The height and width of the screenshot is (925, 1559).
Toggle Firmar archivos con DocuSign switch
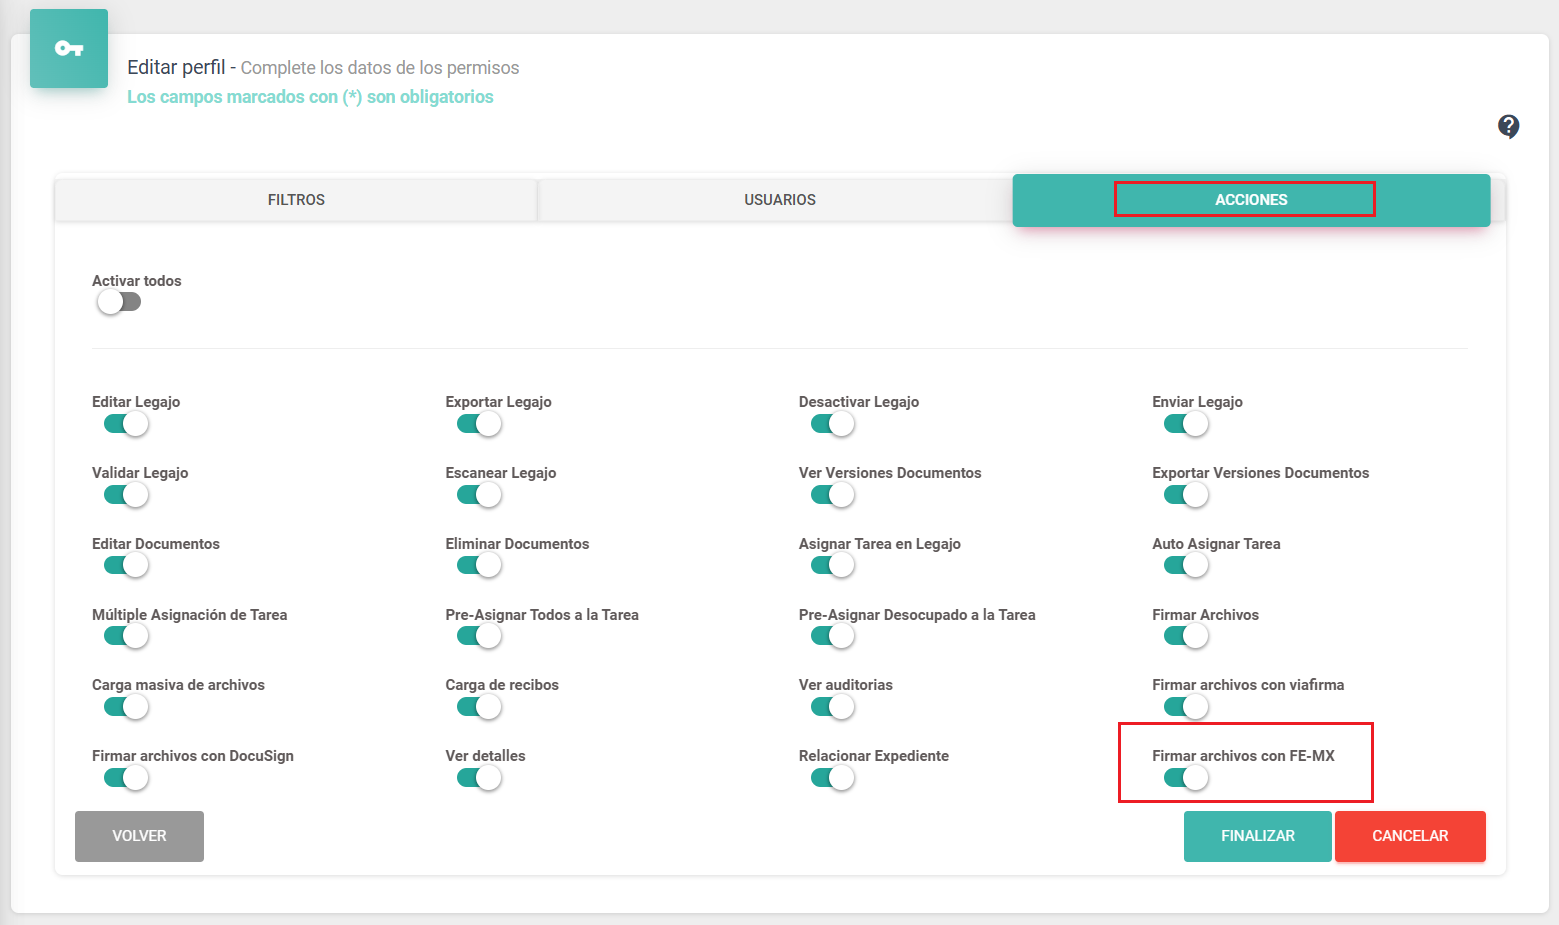point(126,778)
